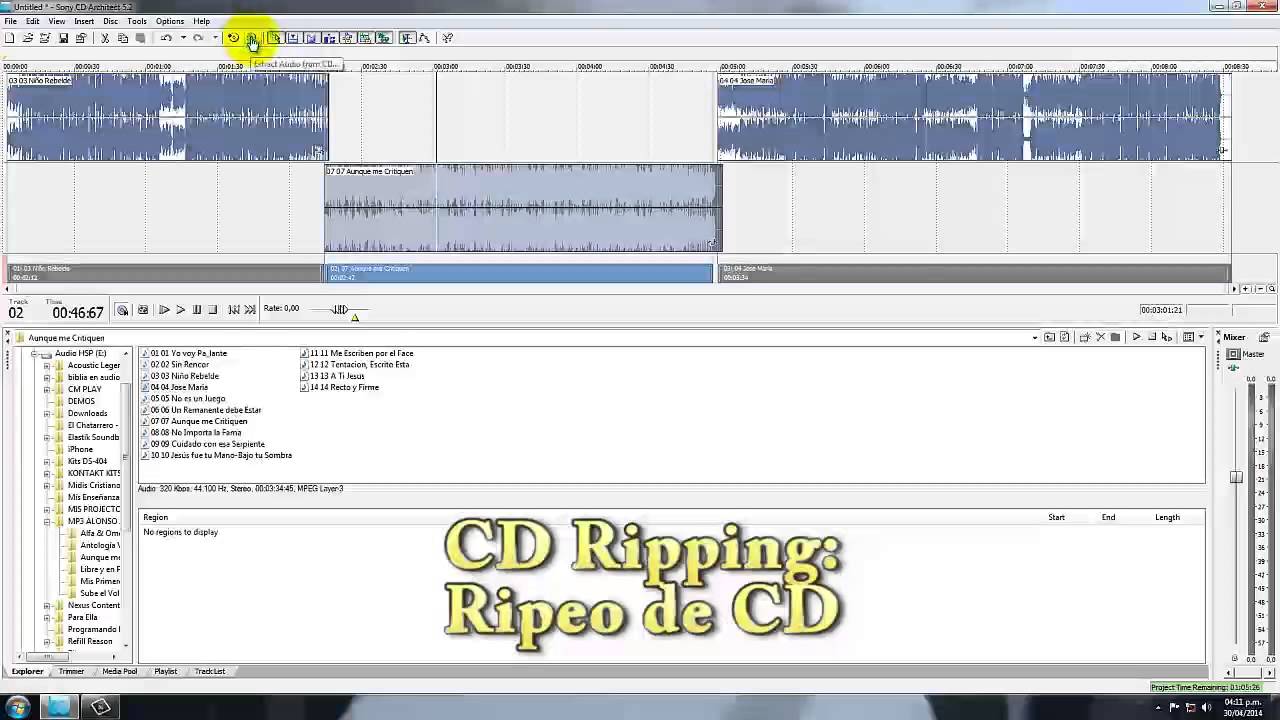Play from start in transport bar
Screen dimensions: 1280x720
(x=164, y=310)
